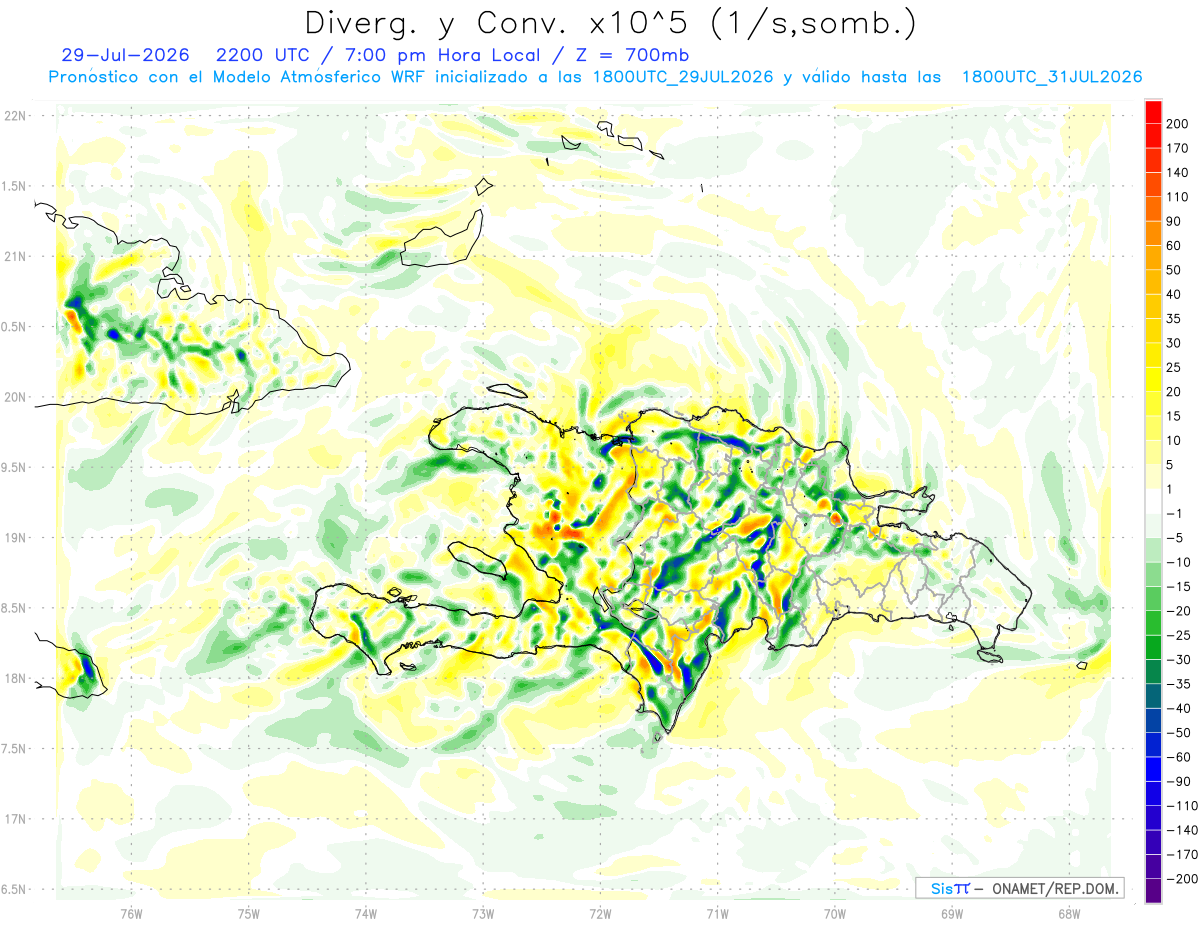Click the "170" colorbar label

[1179, 148]
